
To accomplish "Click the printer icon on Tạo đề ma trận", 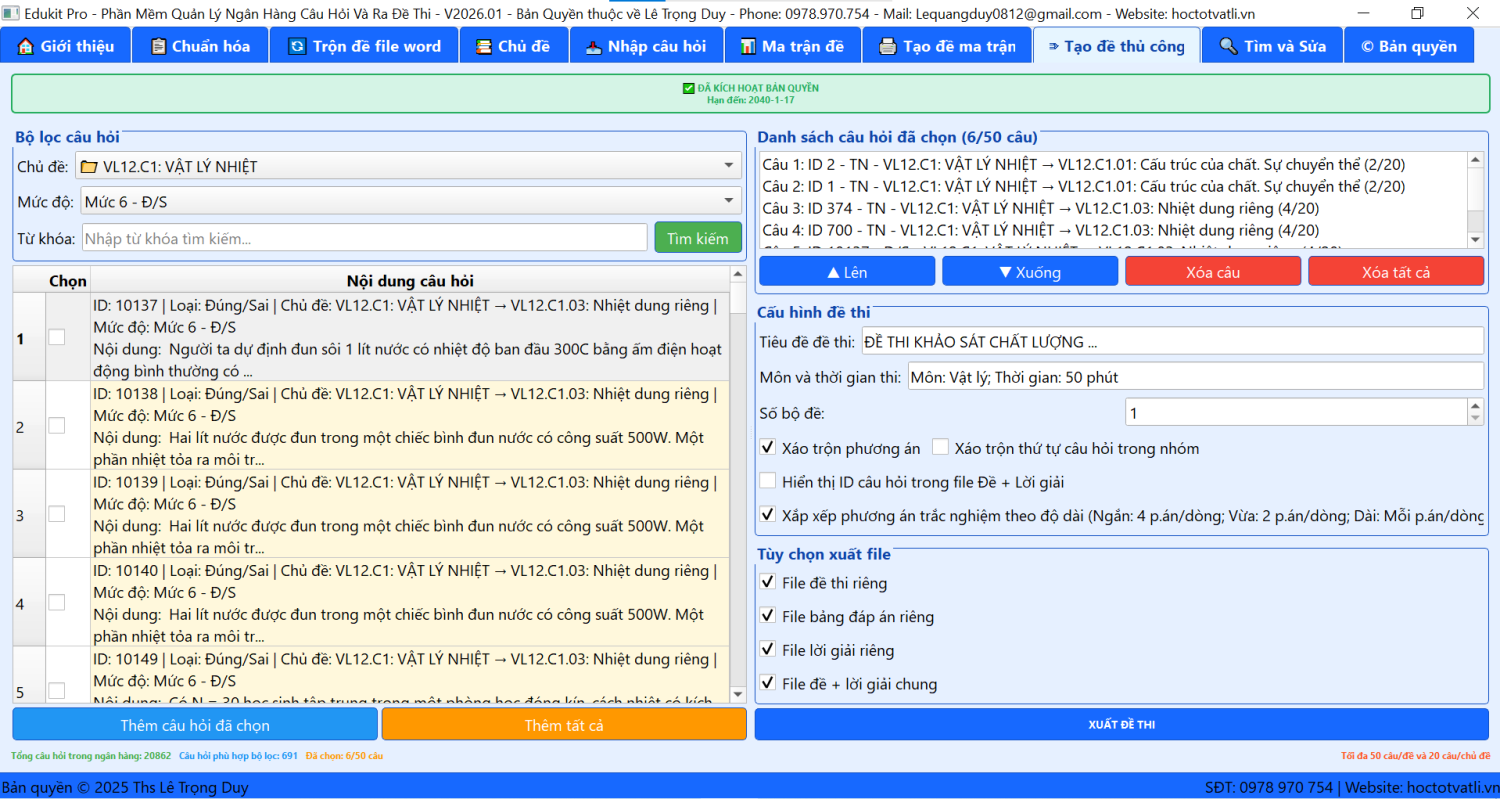I will (887, 47).
